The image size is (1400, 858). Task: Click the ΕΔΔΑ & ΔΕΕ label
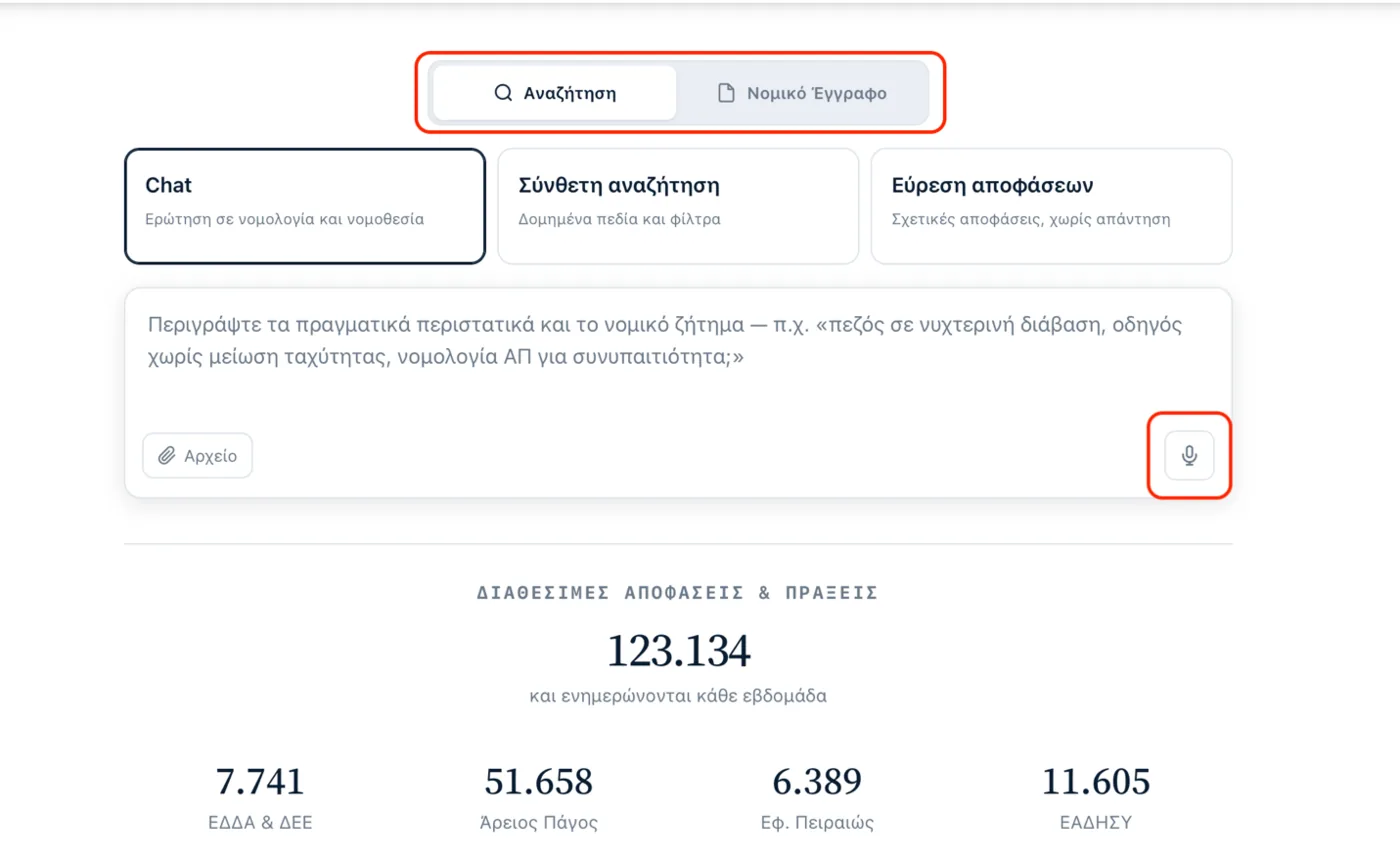tap(259, 824)
